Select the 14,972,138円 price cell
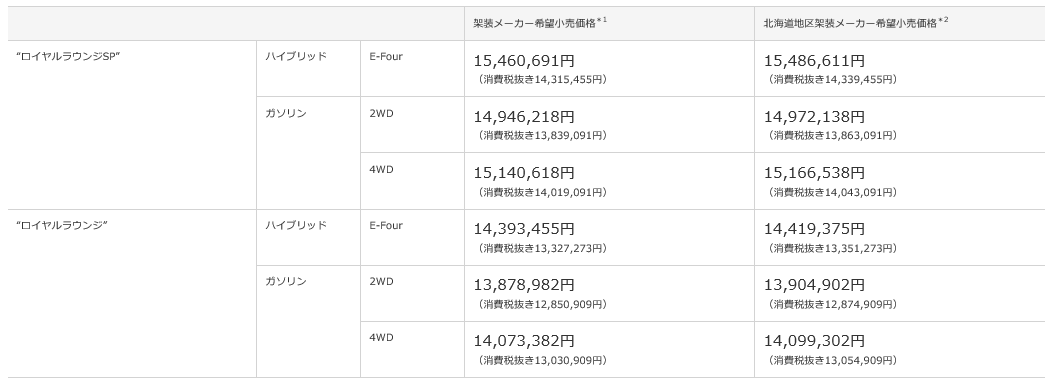This screenshot has width=1047, height=383. point(900,125)
